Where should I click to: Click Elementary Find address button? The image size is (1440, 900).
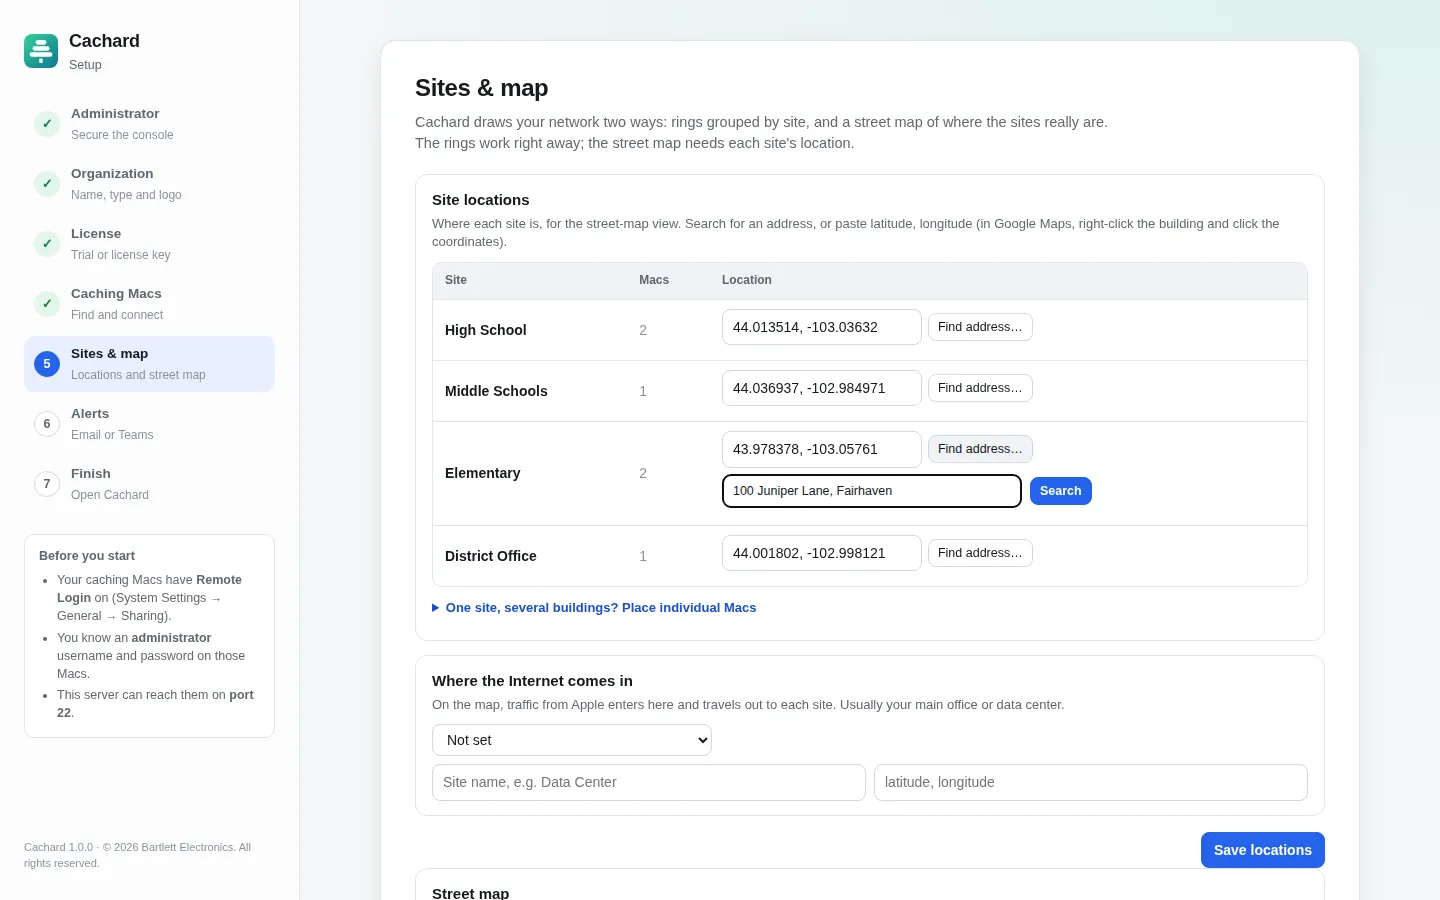tap(980, 449)
